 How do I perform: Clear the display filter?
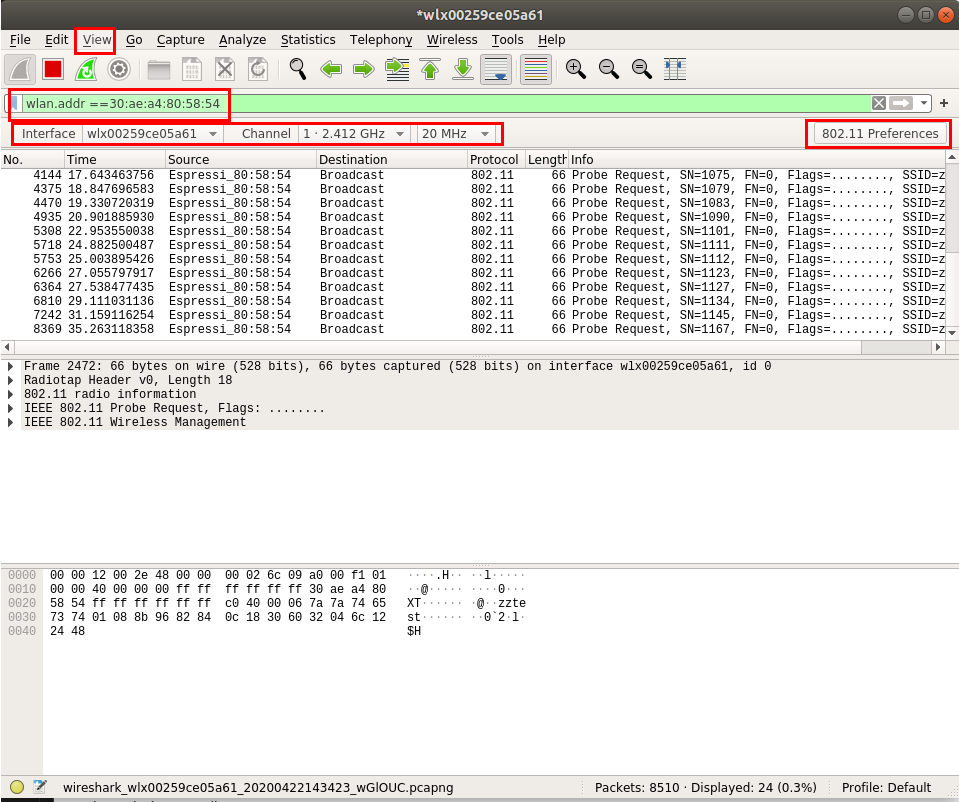point(879,103)
